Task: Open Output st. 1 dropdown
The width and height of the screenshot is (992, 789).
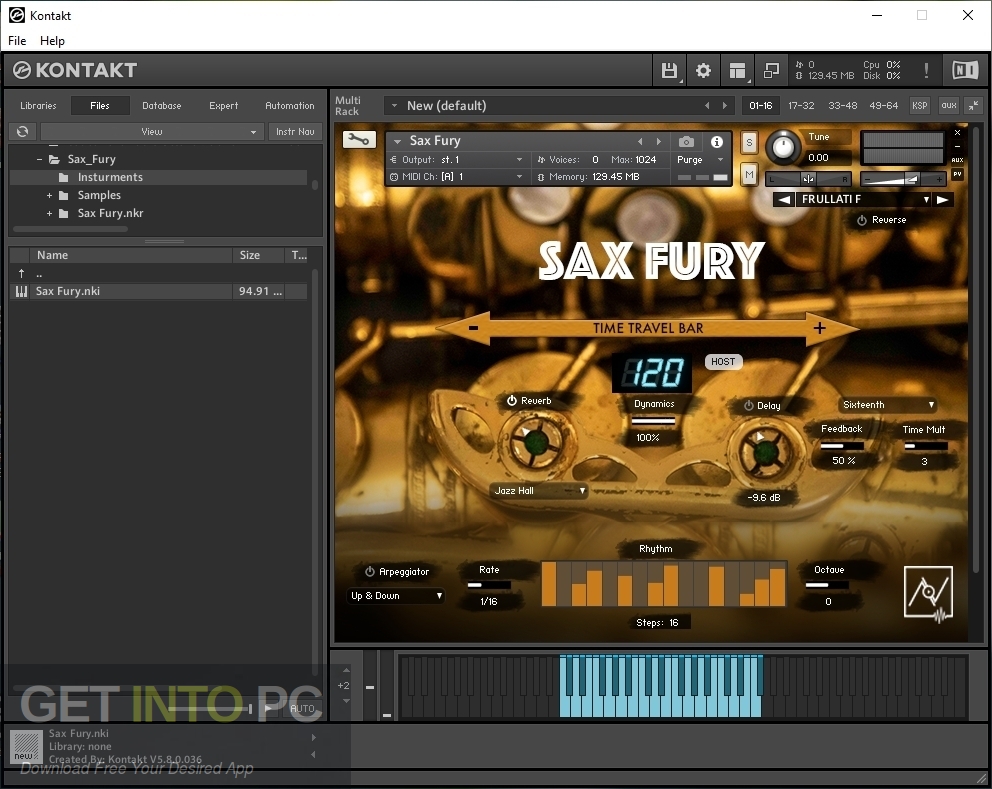Action: point(457,159)
